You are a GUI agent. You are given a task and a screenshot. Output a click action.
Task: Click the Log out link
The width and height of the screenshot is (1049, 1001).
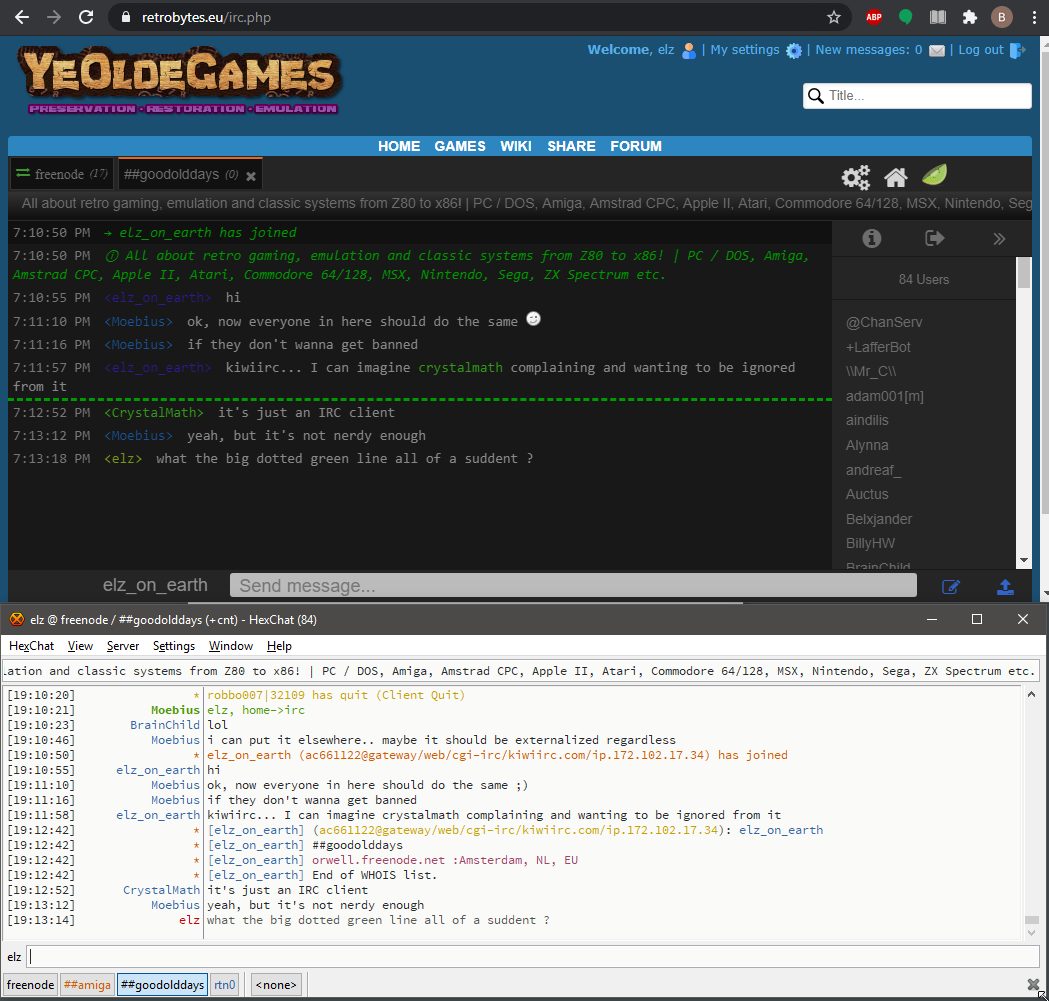coord(981,50)
